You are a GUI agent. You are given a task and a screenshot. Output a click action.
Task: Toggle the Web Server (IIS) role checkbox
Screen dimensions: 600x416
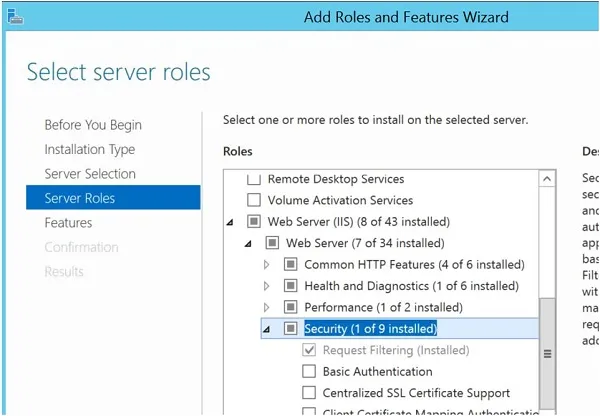point(253,222)
